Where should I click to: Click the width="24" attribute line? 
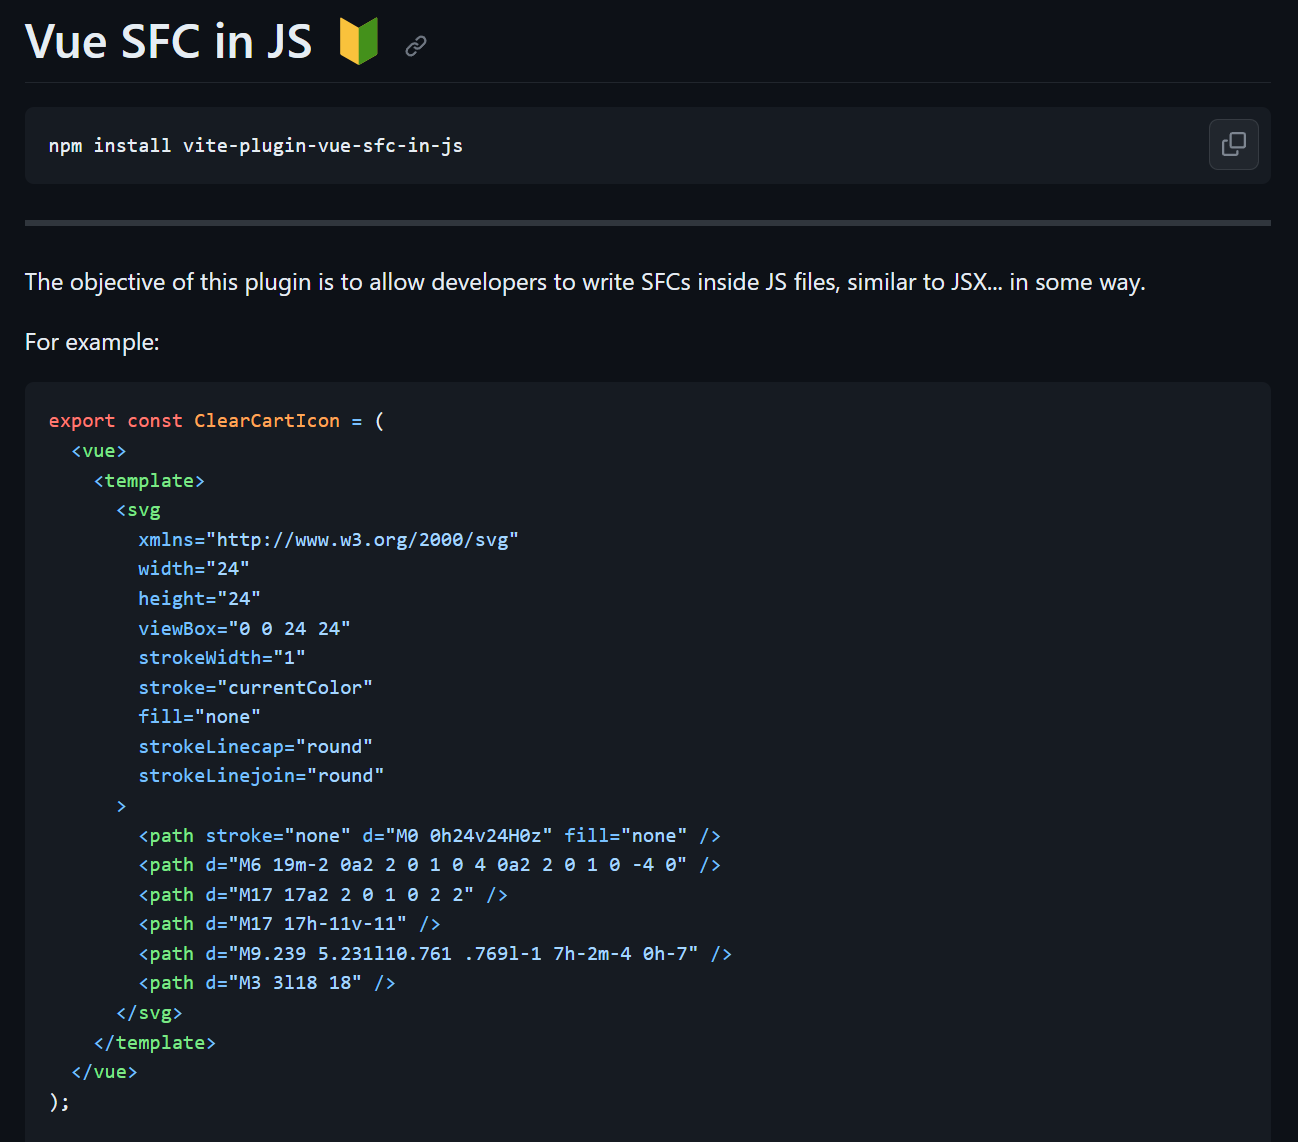tap(194, 569)
